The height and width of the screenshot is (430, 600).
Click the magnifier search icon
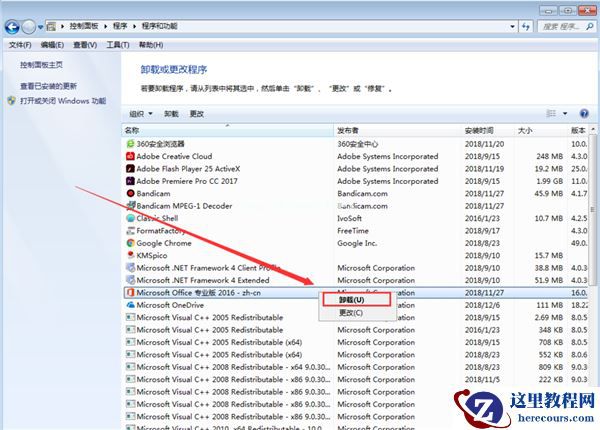(x=590, y=26)
